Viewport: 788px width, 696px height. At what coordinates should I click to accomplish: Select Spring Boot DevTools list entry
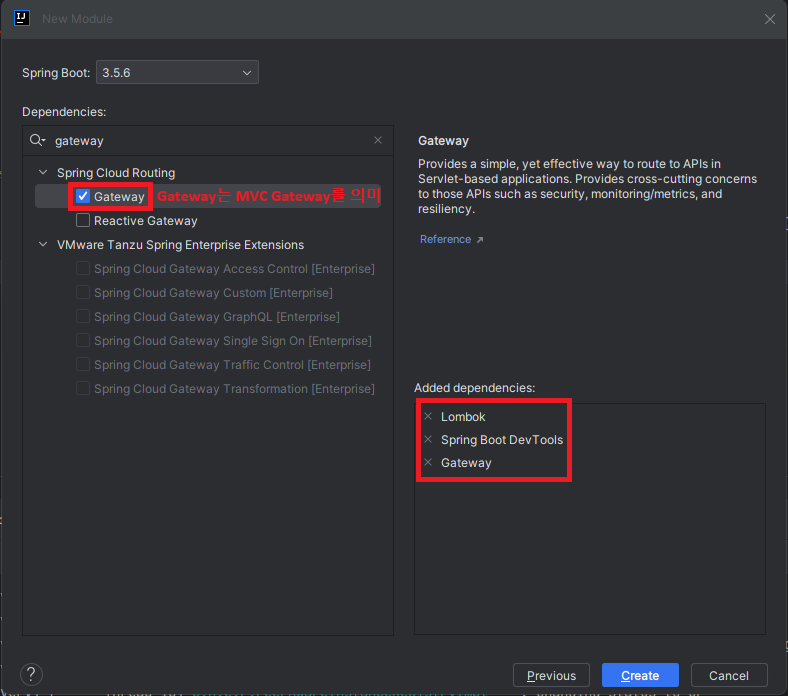tap(502, 440)
